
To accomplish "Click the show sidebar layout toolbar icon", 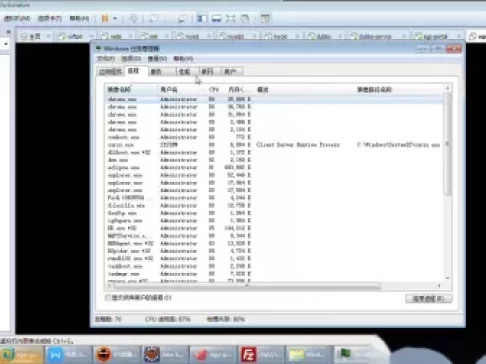I will pyautogui.click(x=202, y=18).
